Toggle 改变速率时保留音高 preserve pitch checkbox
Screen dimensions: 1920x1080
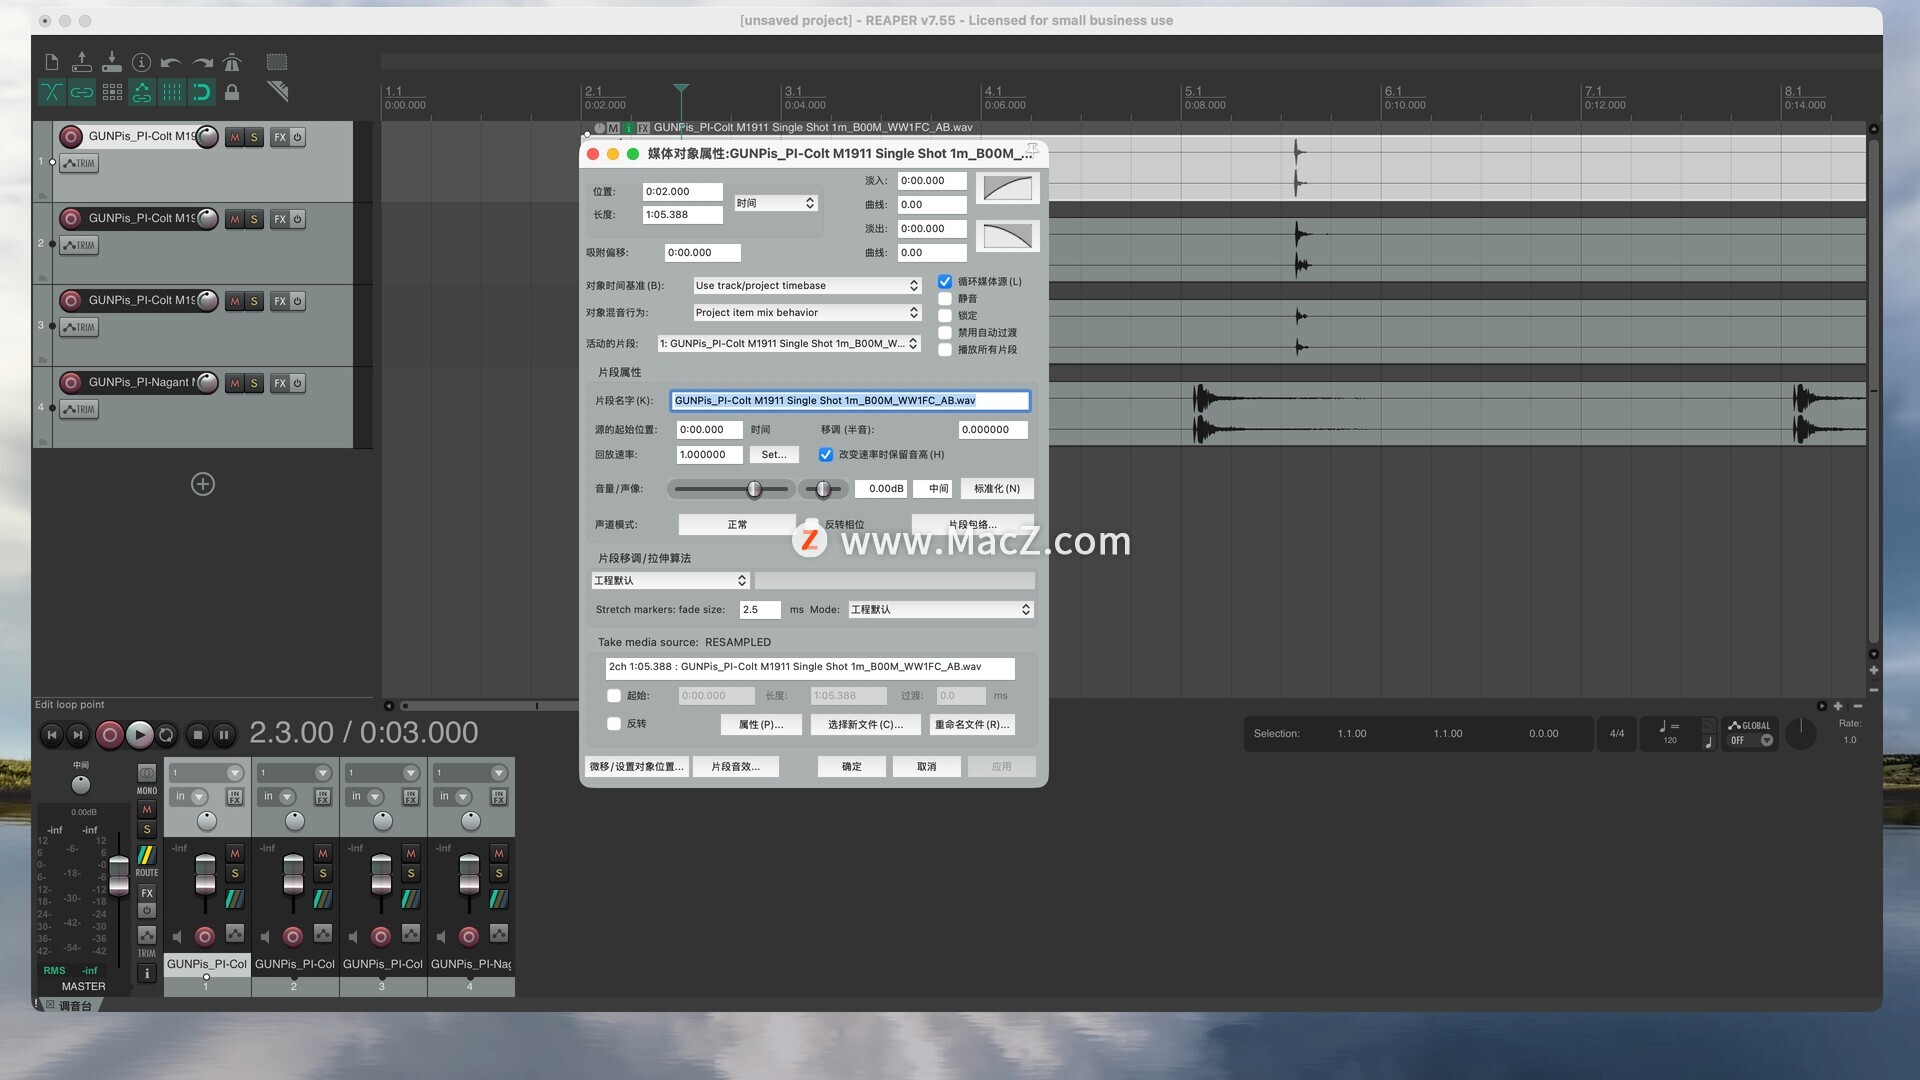tap(826, 455)
